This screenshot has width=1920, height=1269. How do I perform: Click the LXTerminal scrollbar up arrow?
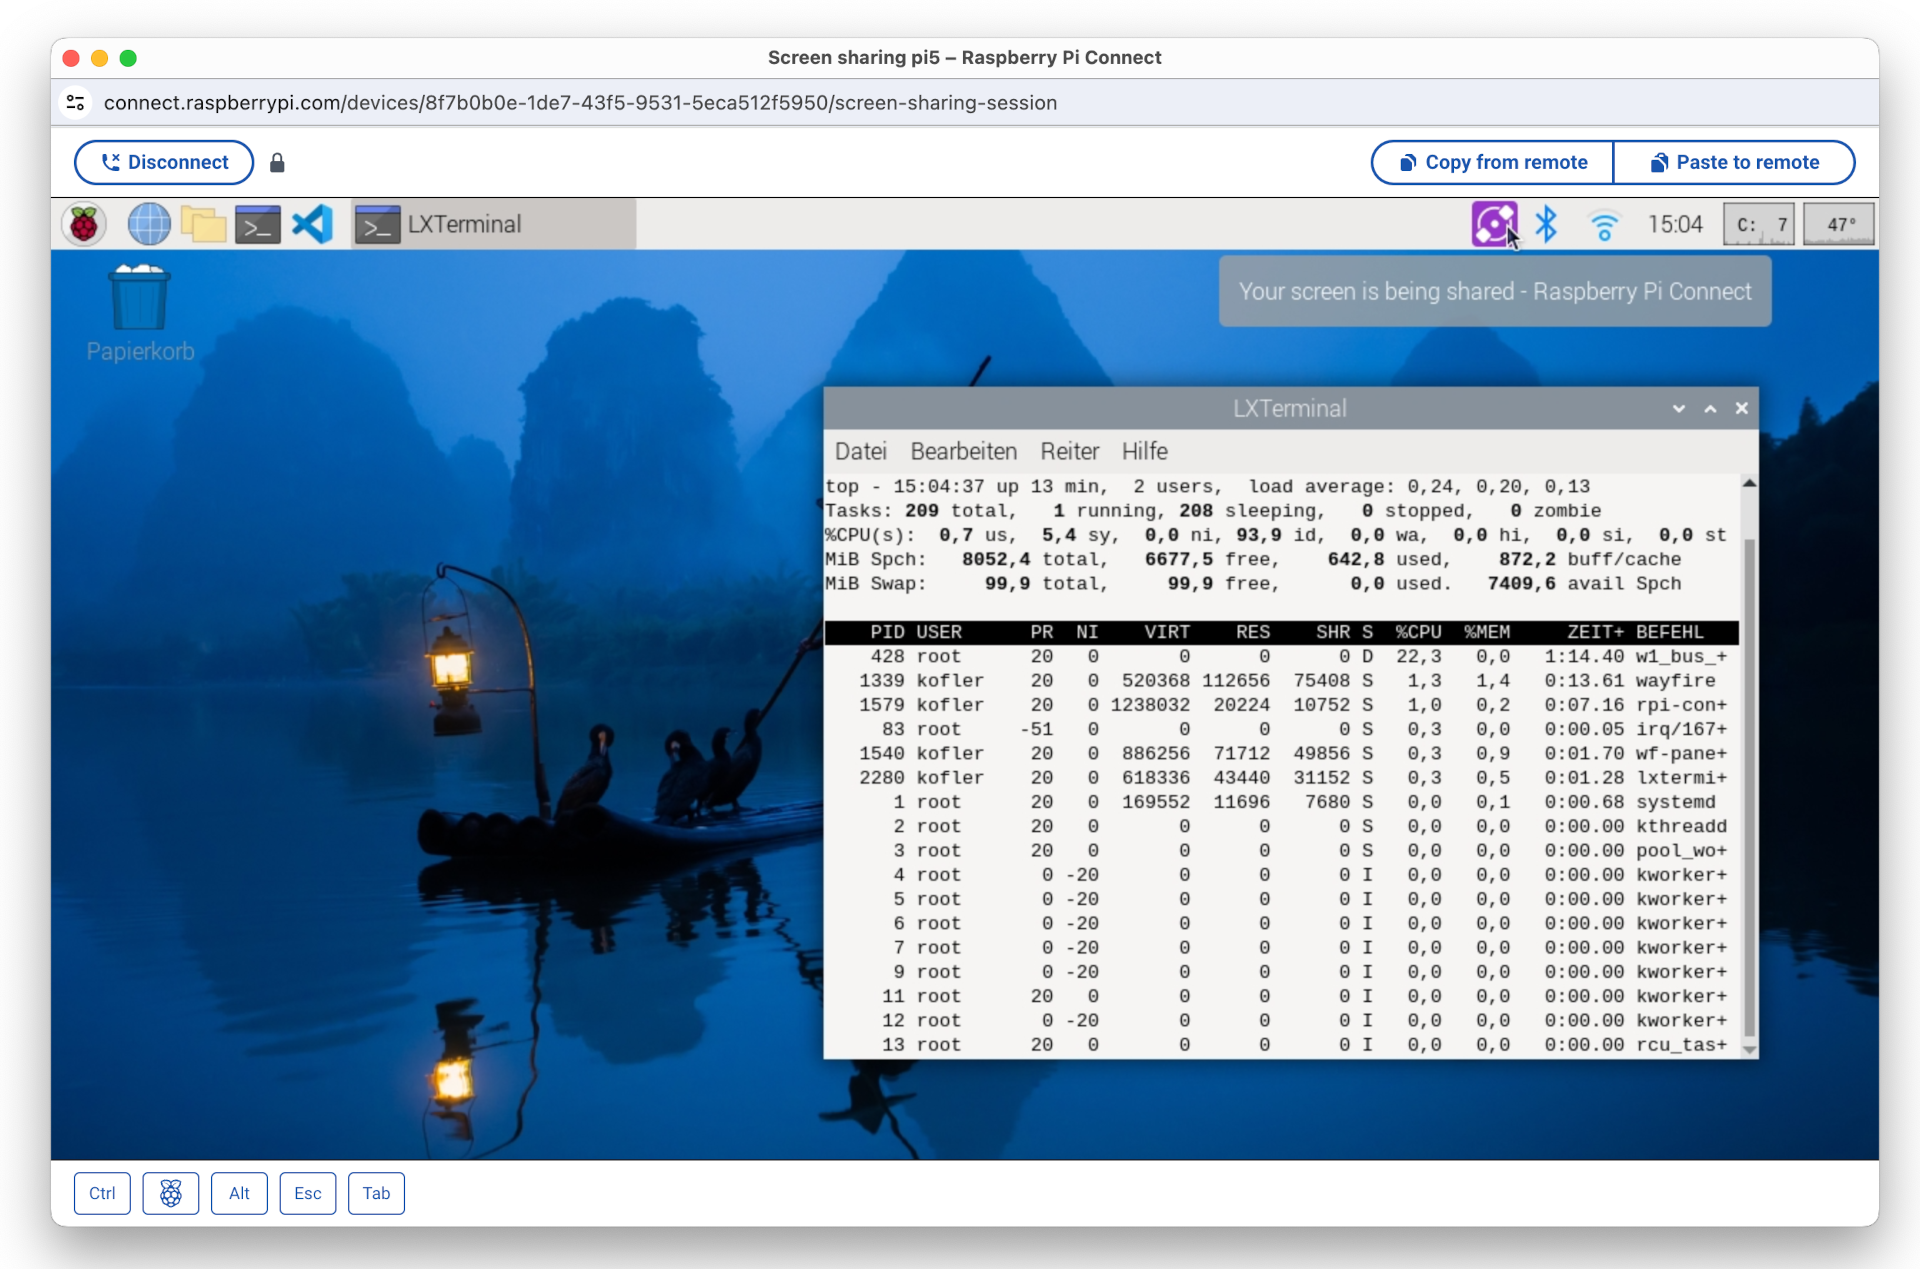(x=1749, y=484)
